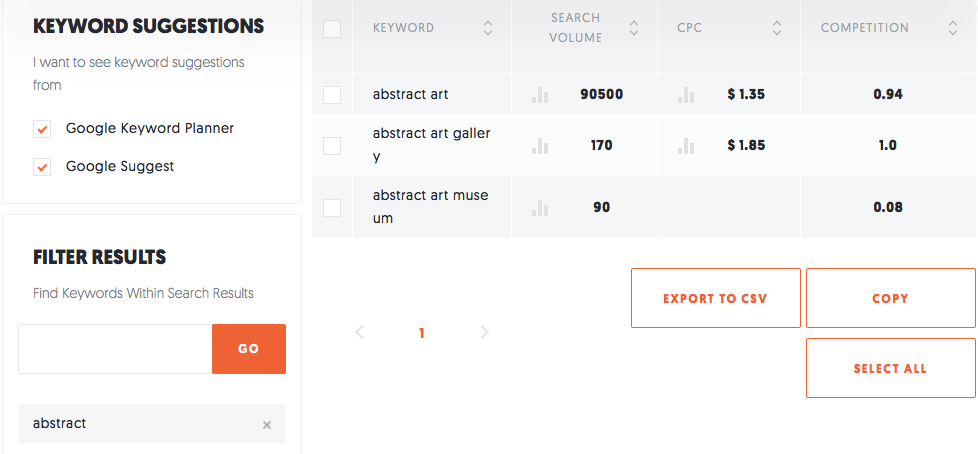The width and height of the screenshot is (978, 454).
Task: Remove the 'abstract' filter tag
Action: [267, 425]
